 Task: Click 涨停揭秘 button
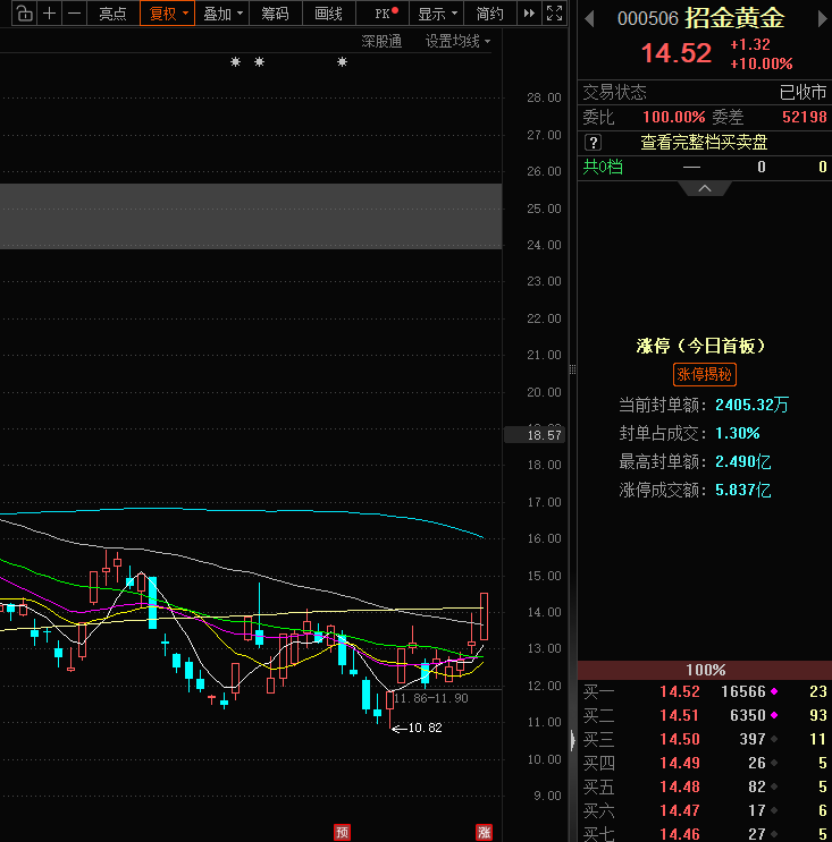tap(704, 374)
